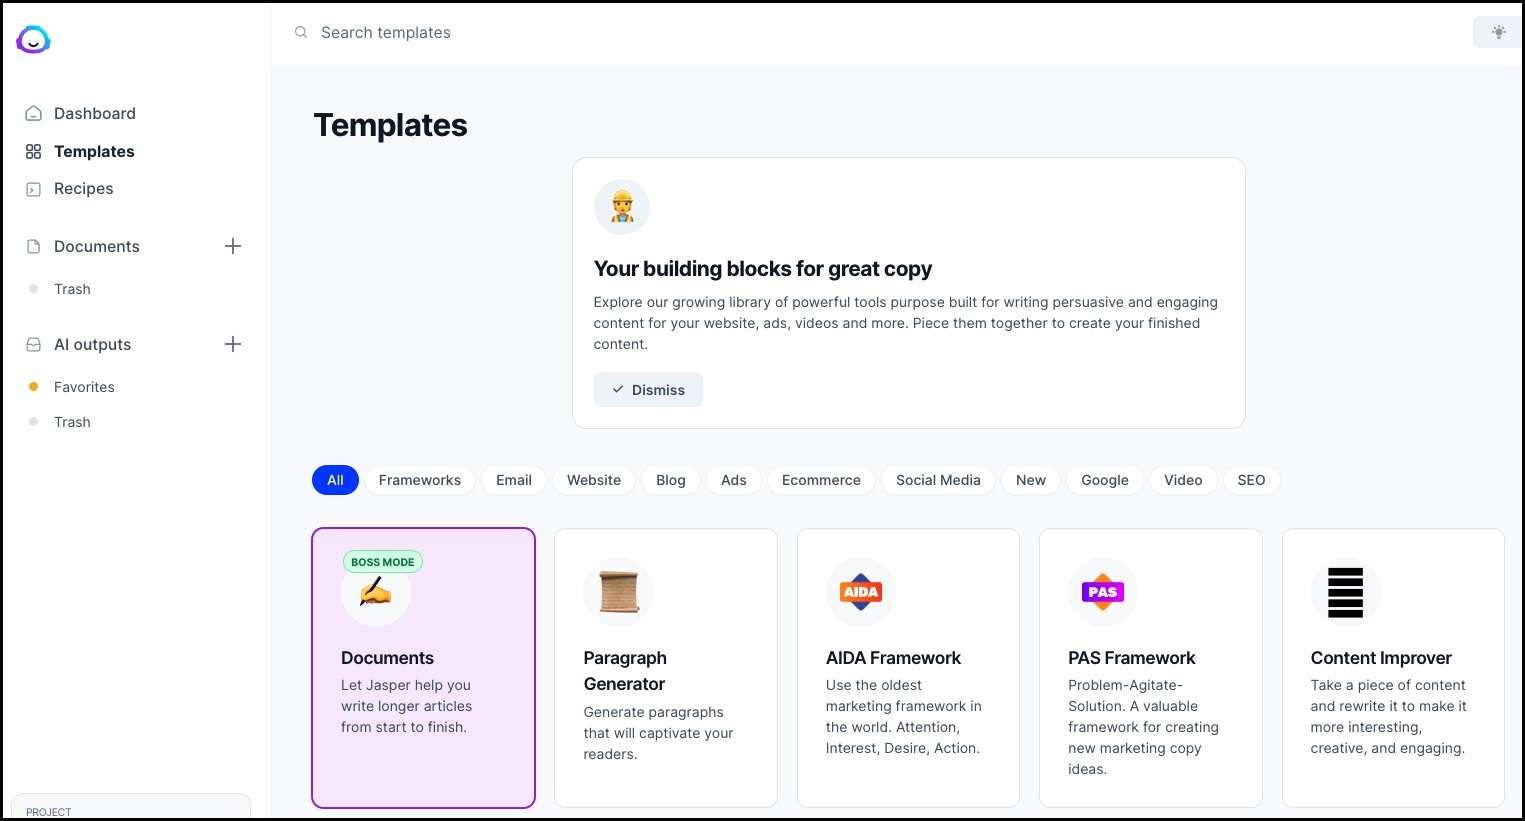
Task: Open the Dashboard page
Action: click(94, 113)
